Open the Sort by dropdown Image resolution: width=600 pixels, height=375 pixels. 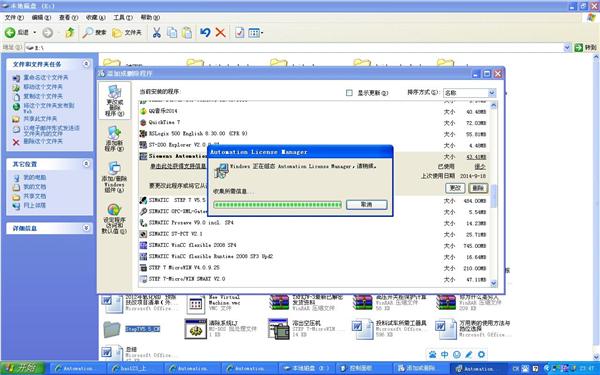pyautogui.click(x=470, y=93)
